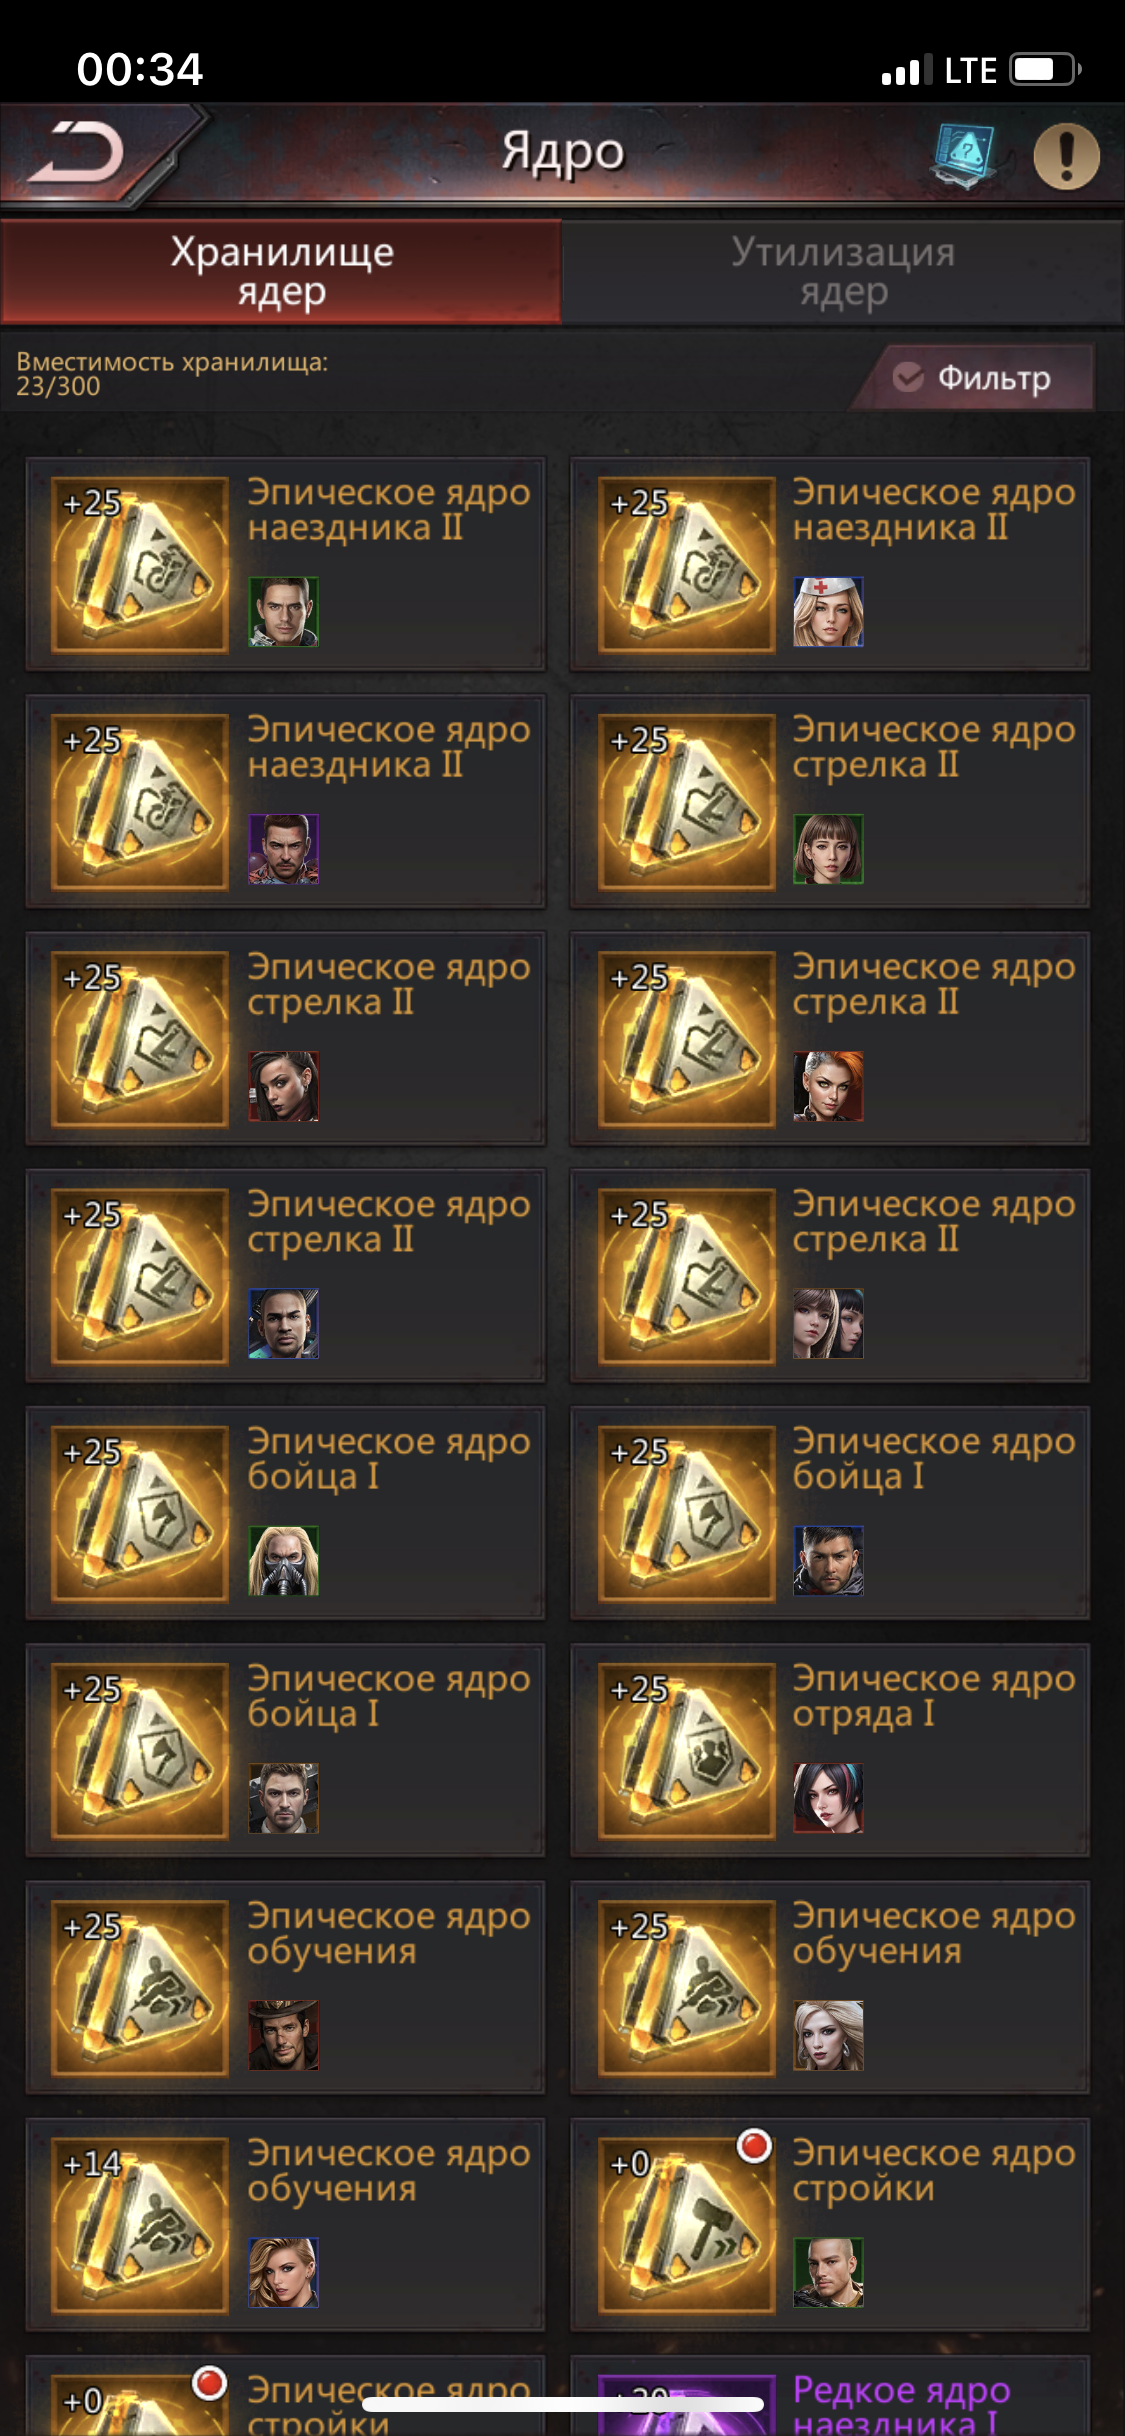This screenshot has width=1125, height=2436.
Task: Select стрелка II core with orange-haired heroine
Action: pos(829,1039)
